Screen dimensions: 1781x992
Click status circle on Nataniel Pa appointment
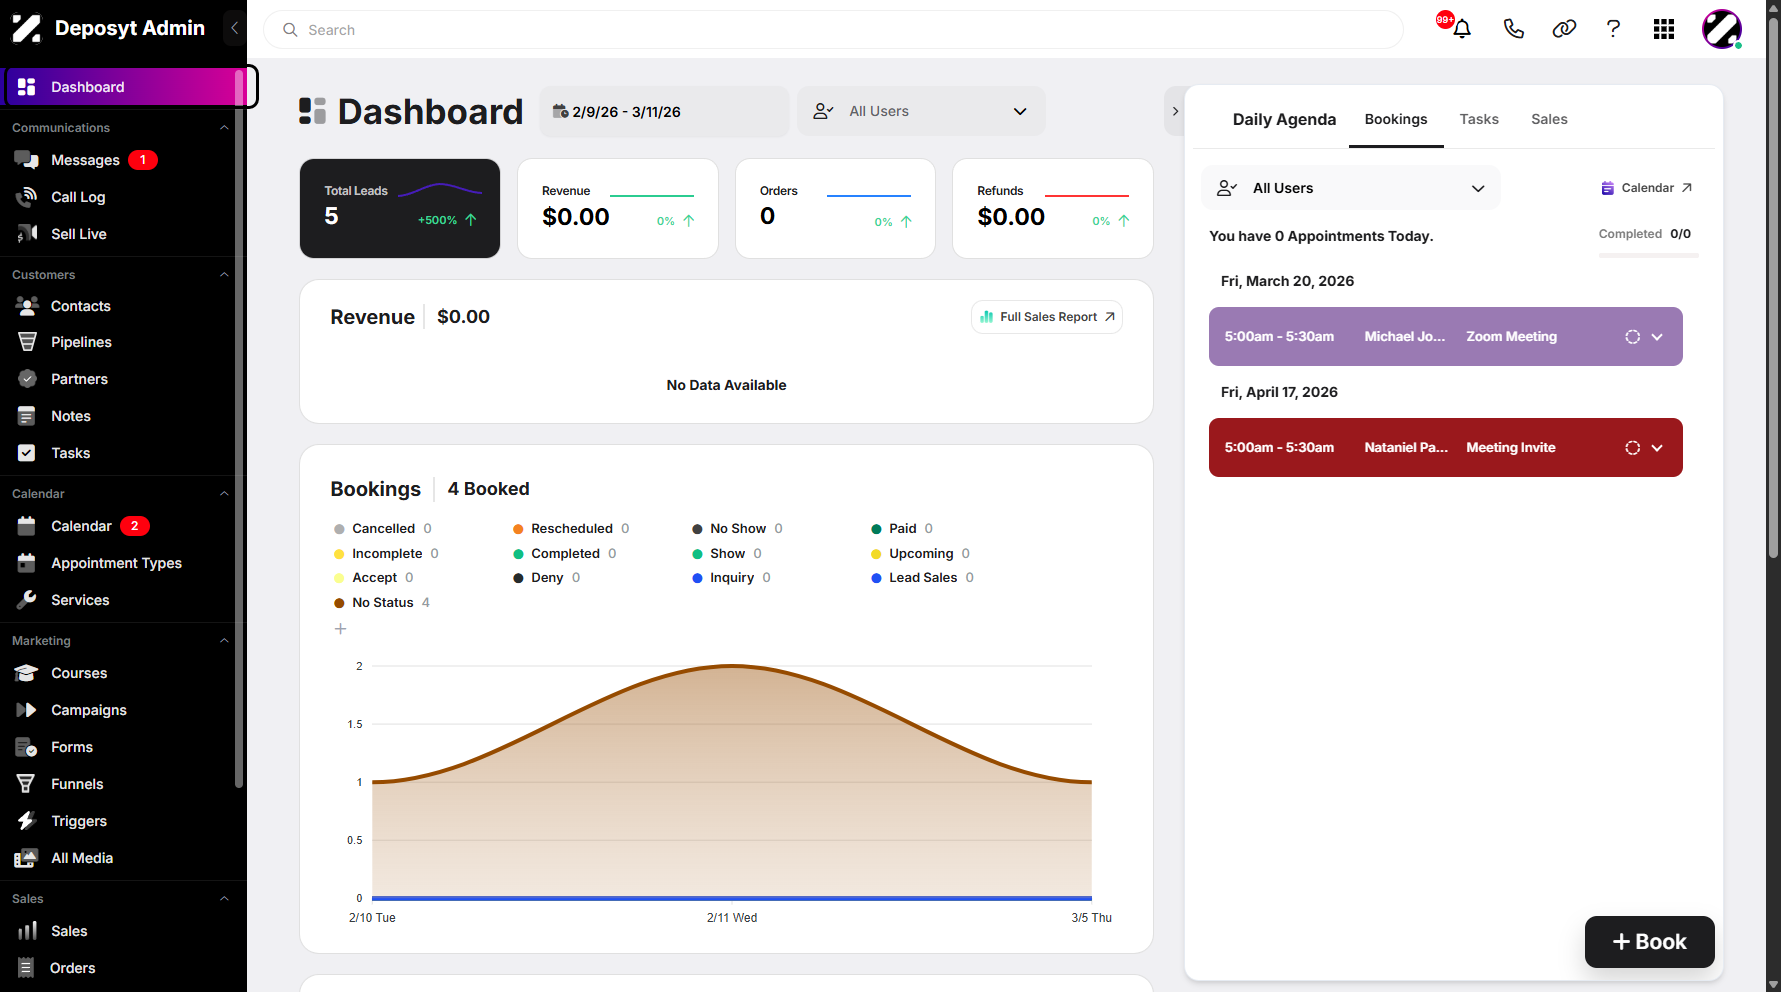(x=1632, y=448)
